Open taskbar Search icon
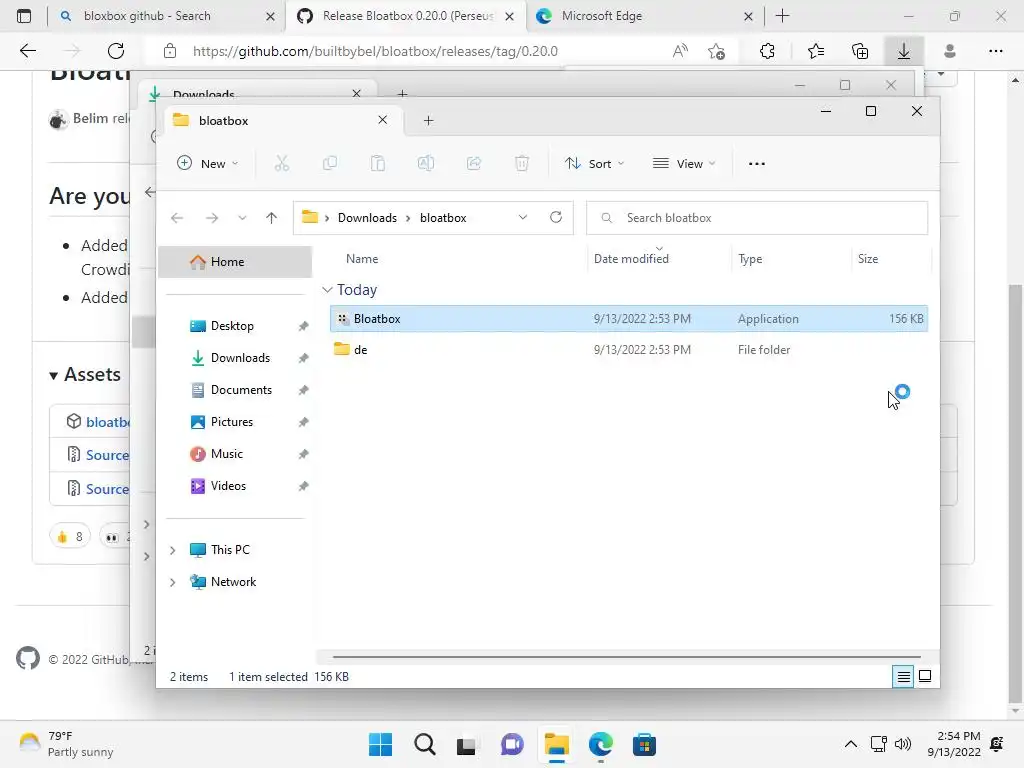The width and height of the screenshot is (1024, 768). coord(424,744)
